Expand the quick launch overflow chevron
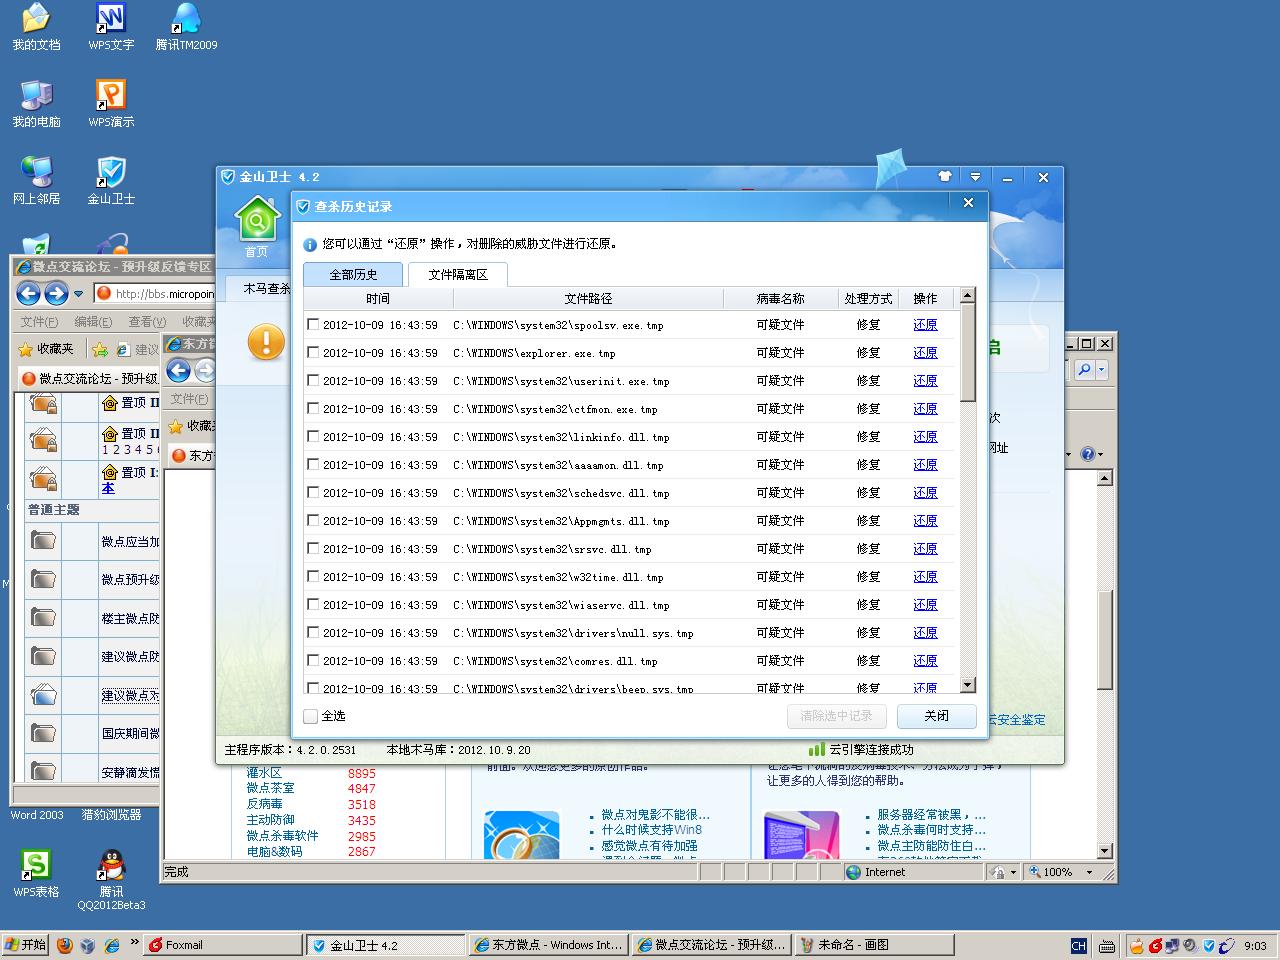Viewport: 1280px width, 960px height. pos(134,943)
